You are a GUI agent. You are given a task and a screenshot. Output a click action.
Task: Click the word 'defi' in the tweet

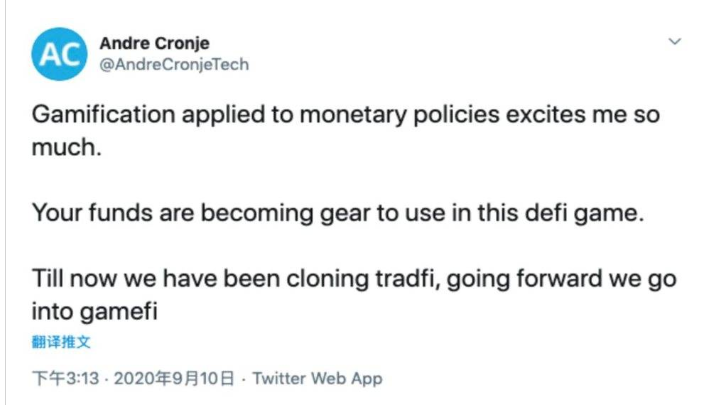(546, 213)
